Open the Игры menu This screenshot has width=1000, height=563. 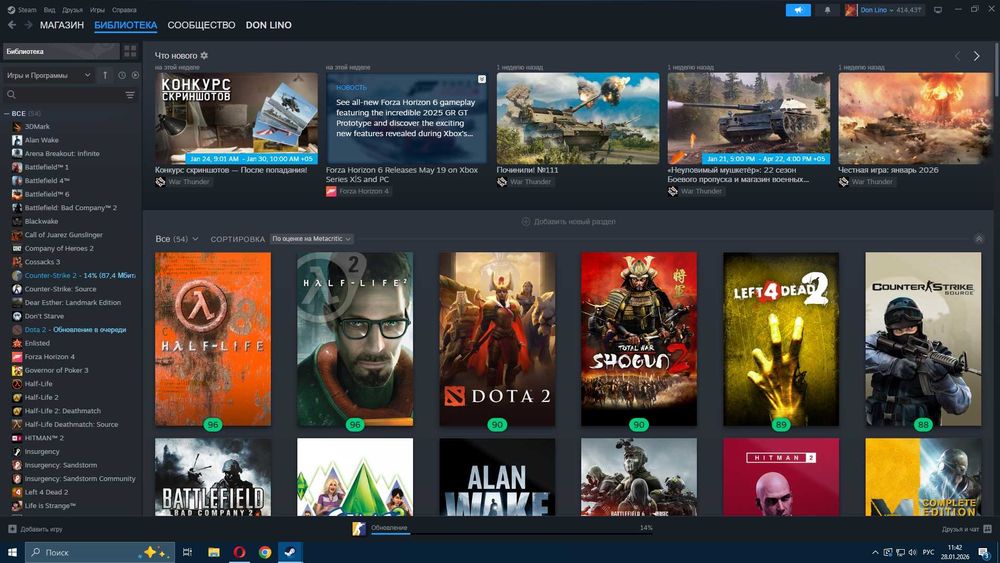tap(98, 10)
